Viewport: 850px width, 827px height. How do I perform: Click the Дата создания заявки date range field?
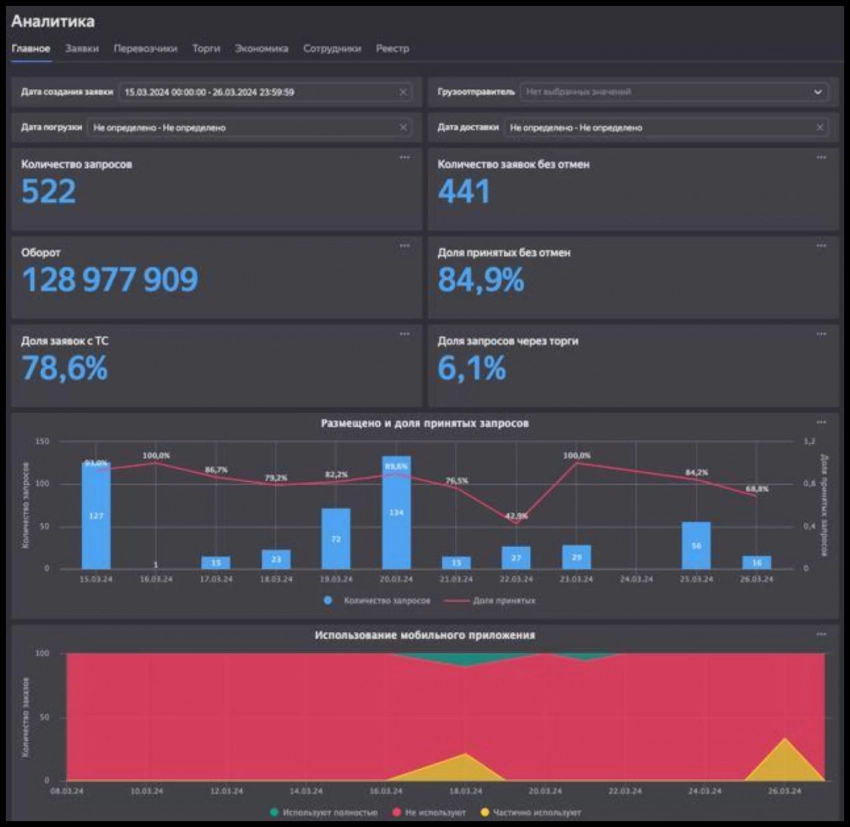tap(255, 92)
